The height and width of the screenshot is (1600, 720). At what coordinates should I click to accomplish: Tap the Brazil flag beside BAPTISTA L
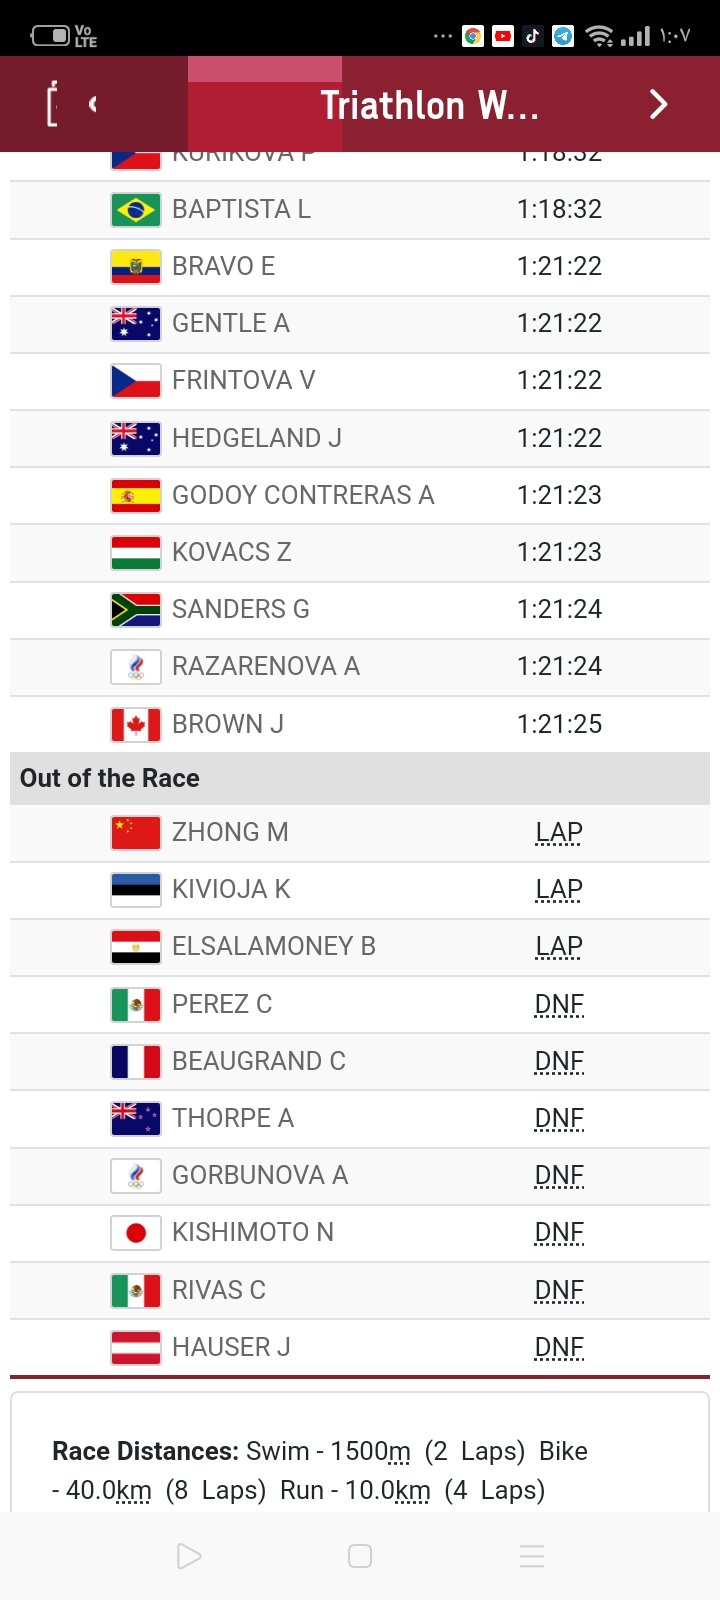click(136, 210)
